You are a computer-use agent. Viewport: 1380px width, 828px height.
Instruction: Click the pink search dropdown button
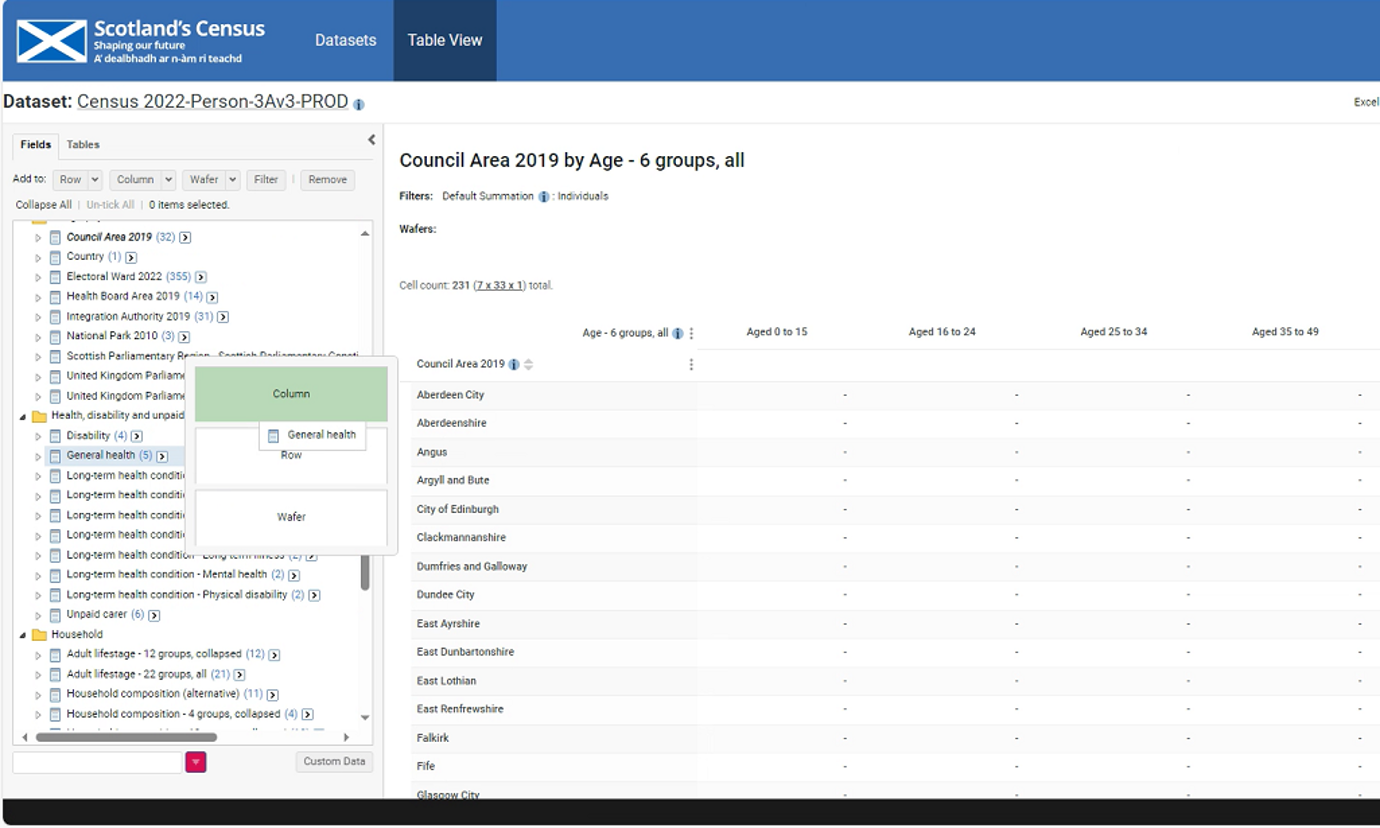(195, 762)
